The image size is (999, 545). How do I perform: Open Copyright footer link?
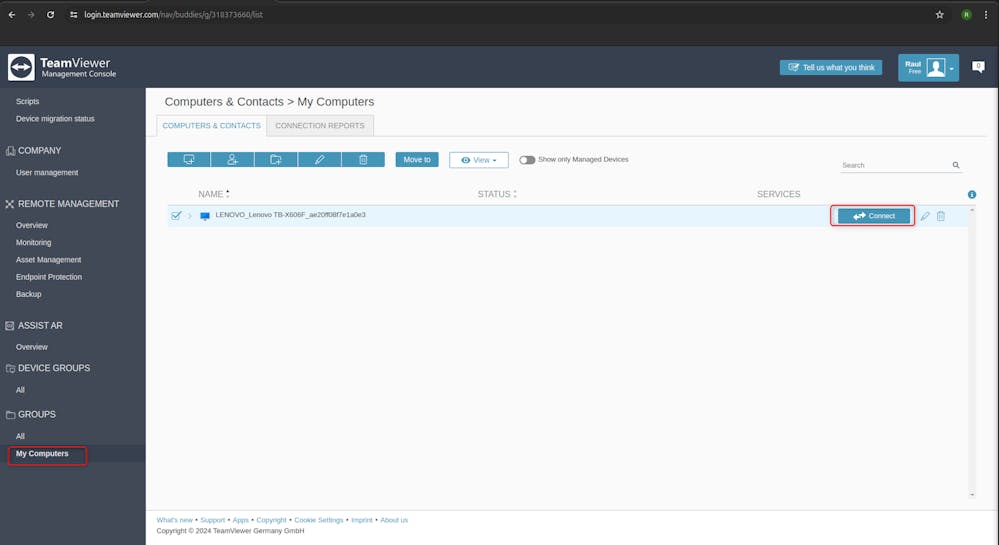coord(271,520)
